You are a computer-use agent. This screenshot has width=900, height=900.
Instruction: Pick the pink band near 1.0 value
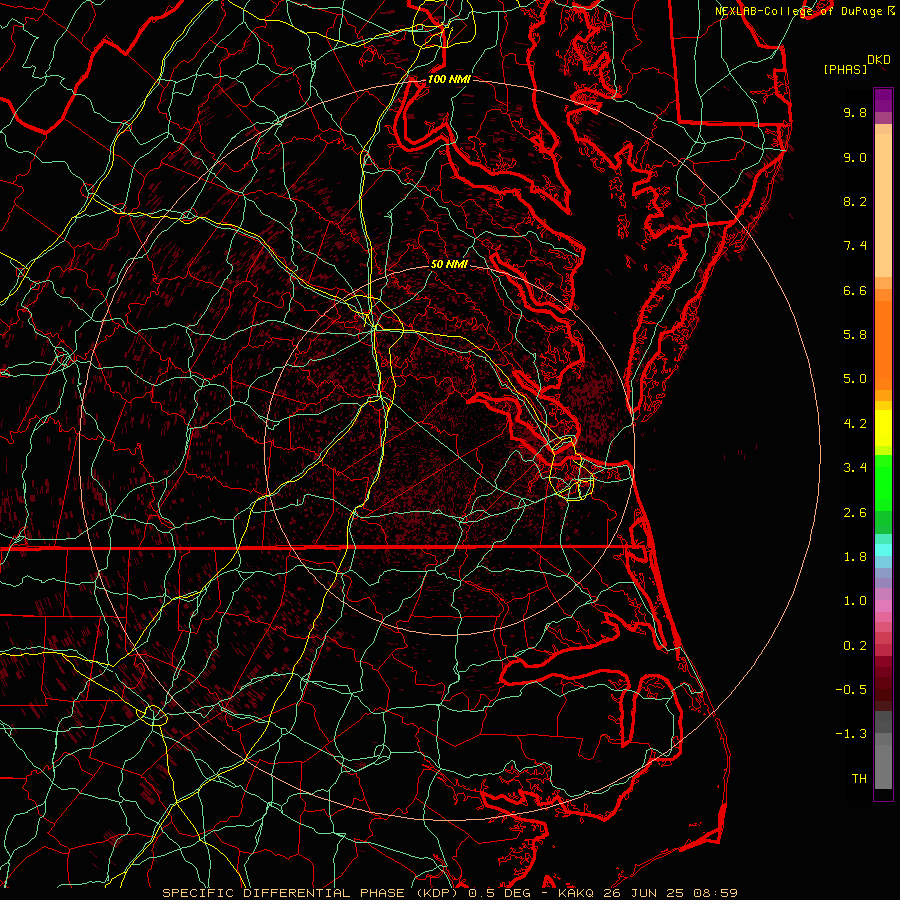coord(883,606)
